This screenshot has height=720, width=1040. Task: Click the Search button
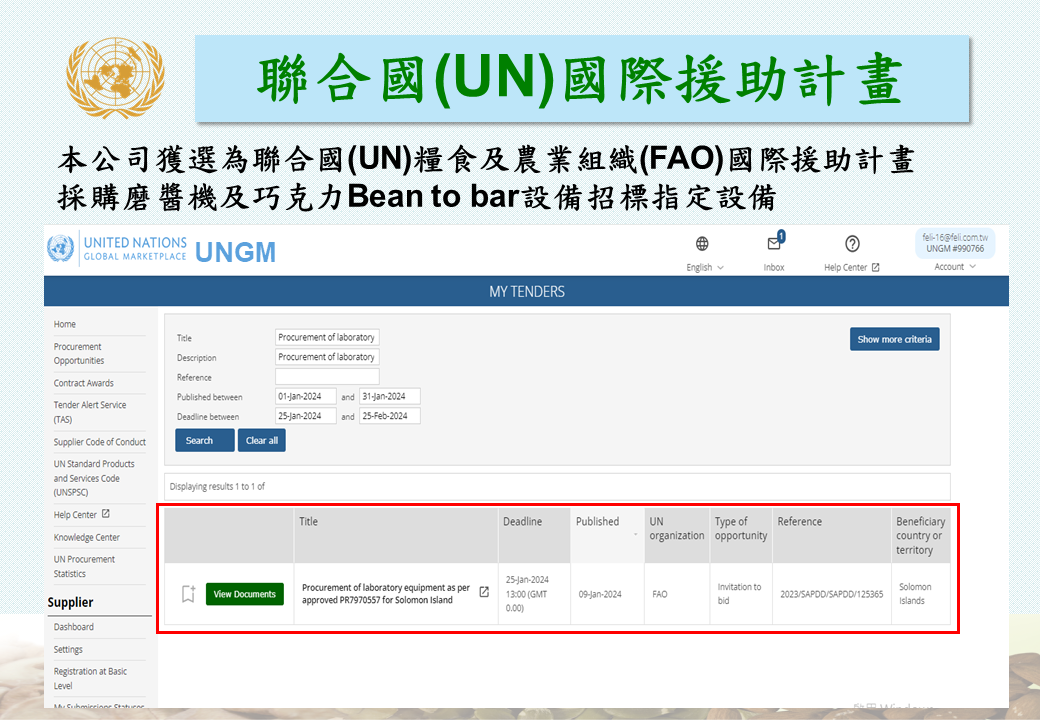(204, 440)
